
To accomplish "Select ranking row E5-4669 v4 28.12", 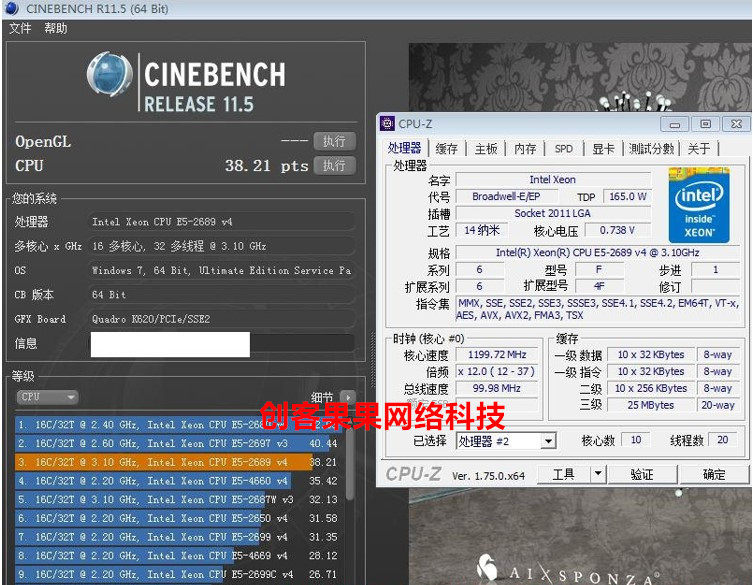I will click(x=178, y=556).
